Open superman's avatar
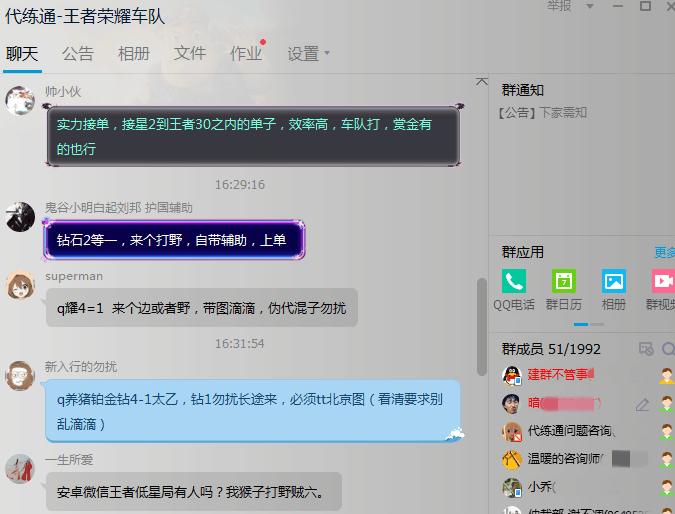Viewport: 675px width, 514px height. 20,285
